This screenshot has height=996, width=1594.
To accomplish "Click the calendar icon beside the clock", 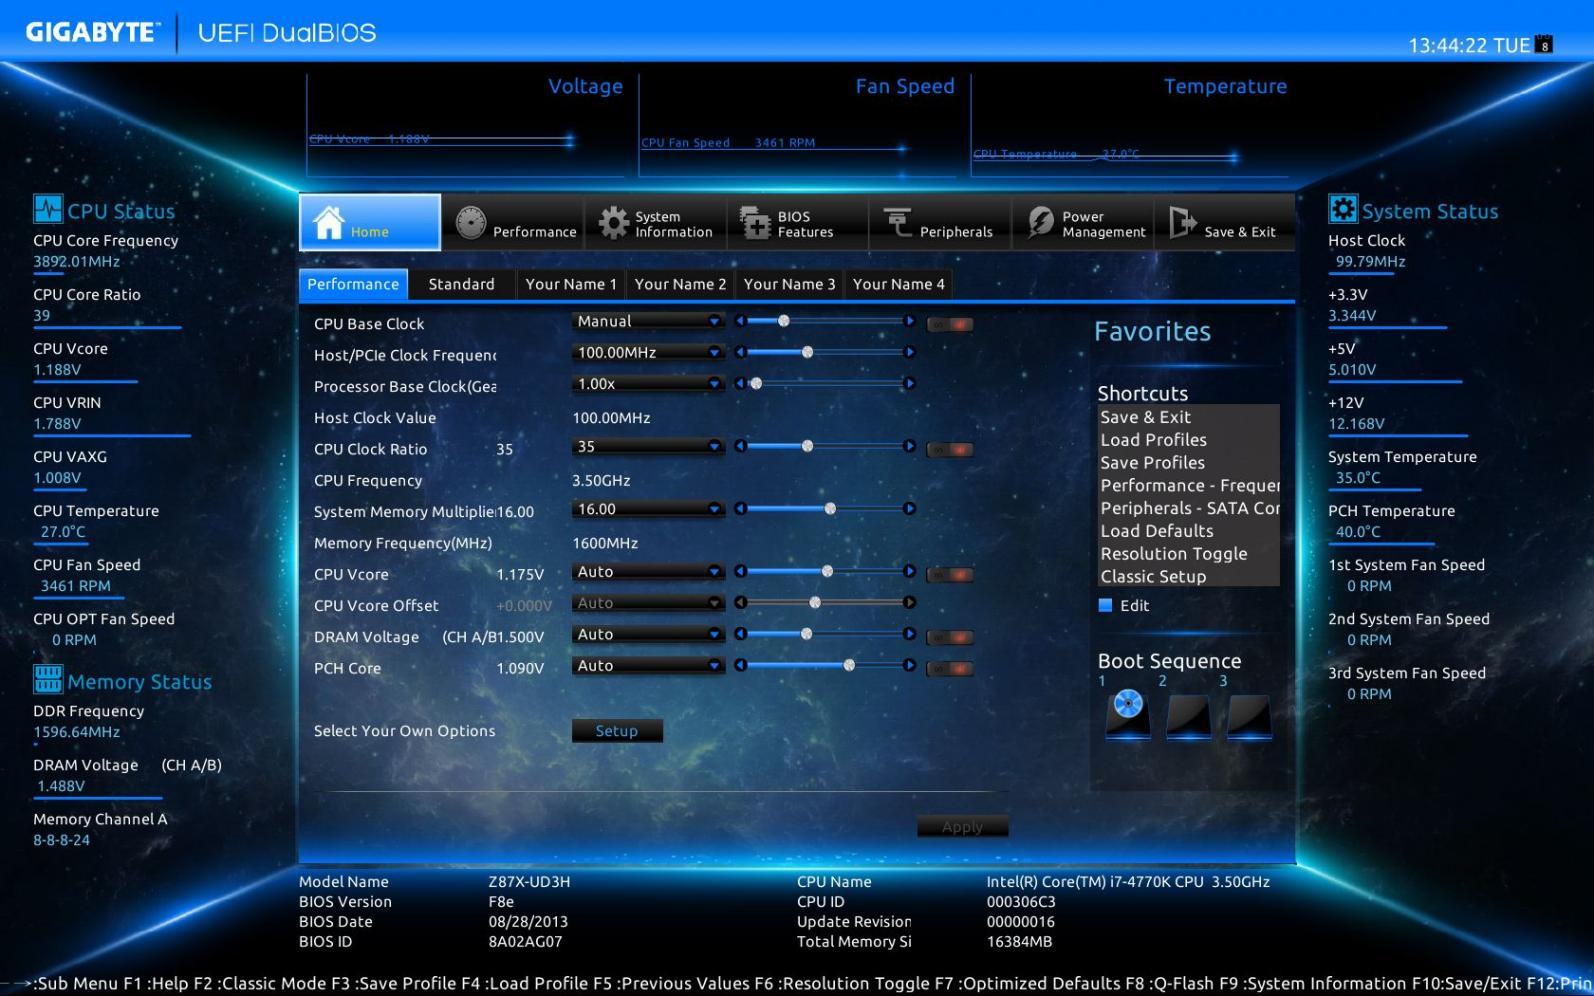I will (1544, 45).
